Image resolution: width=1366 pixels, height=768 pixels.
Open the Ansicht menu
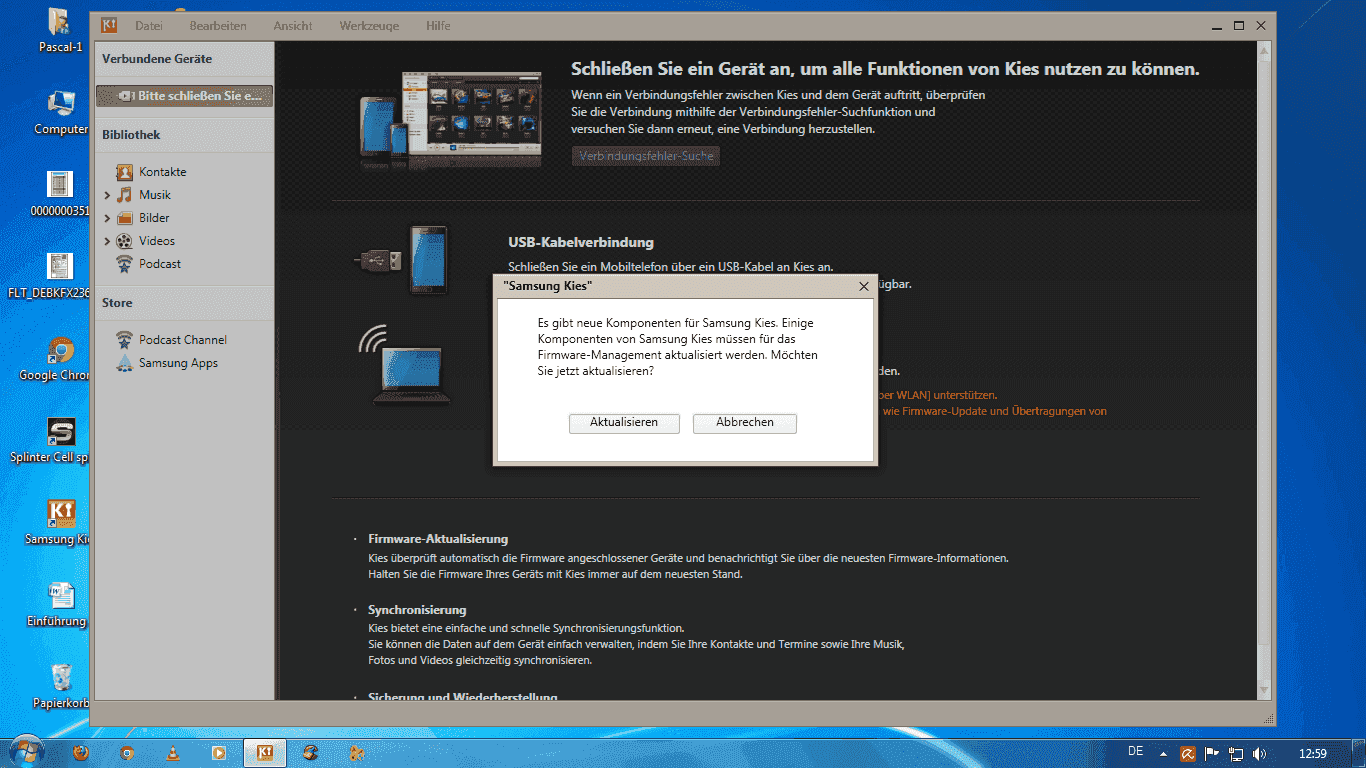click(293, 25)
